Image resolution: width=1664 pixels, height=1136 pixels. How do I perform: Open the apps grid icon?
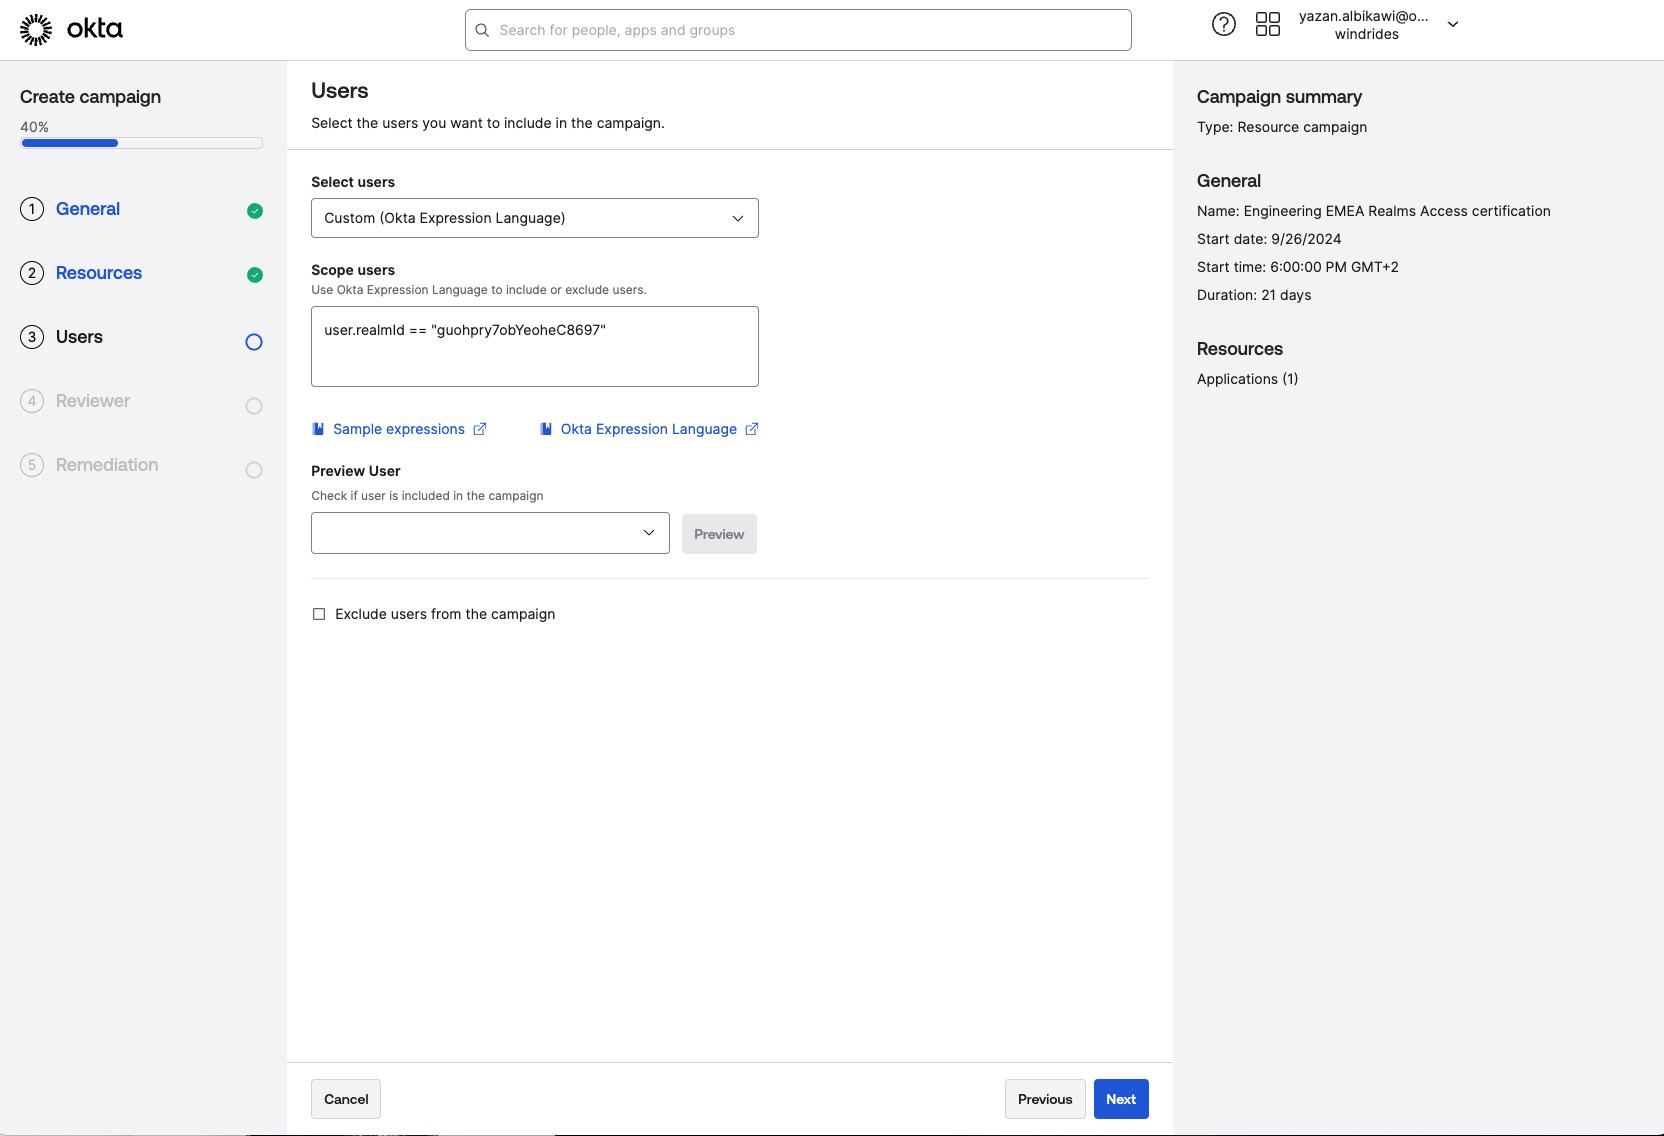pyautogui.click(x=1267, y=24)
